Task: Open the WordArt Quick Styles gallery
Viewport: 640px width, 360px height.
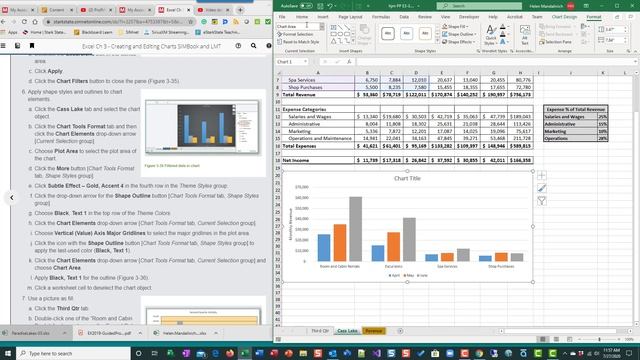Action: coord(490,35)
